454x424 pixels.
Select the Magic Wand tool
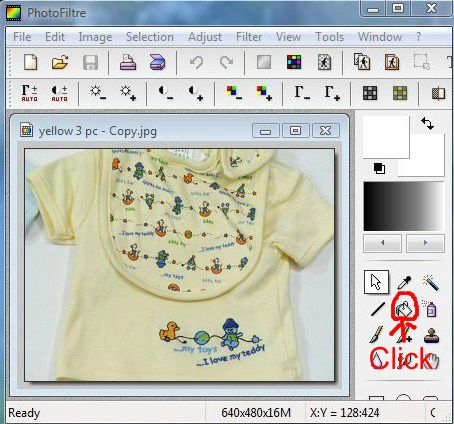431,282
